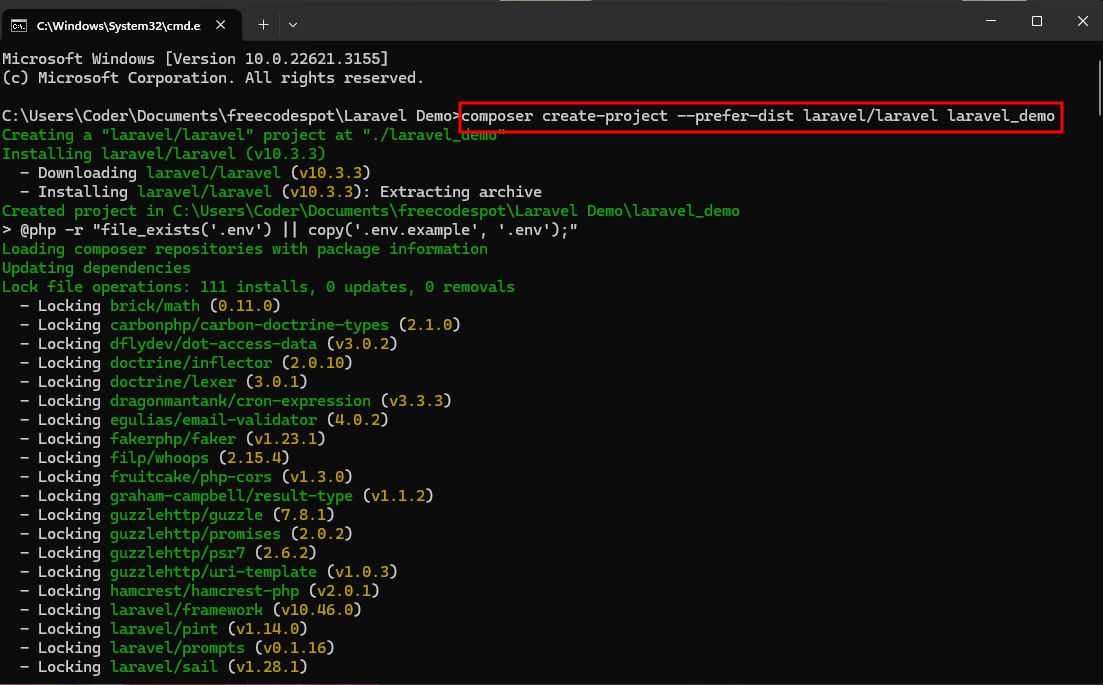Click the Microsoft Windows version text
This screenshot has height=685, width=1103.
(x=195, y=59)
